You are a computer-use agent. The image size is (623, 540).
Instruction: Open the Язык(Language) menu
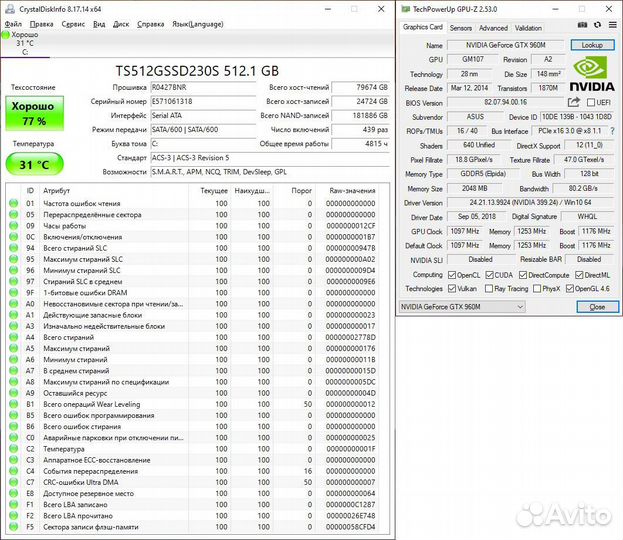[x=197, y=24]
